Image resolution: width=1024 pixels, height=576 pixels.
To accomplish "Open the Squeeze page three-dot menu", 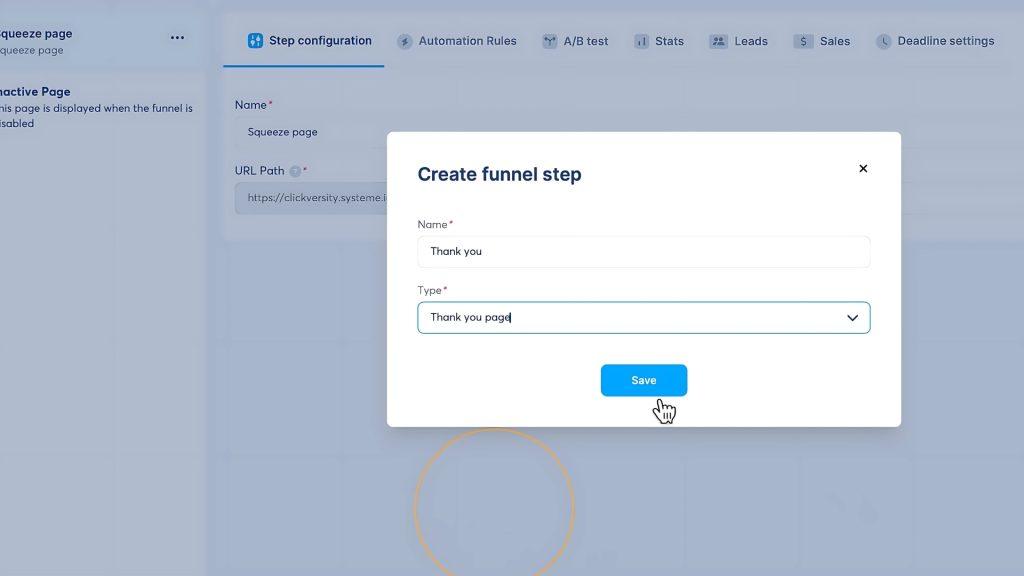I will pos(177,37).
